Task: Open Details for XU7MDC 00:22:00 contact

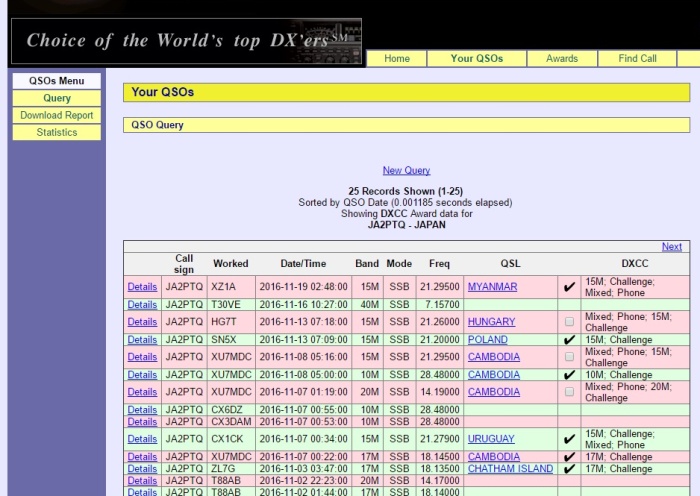Action: (142, 457)
